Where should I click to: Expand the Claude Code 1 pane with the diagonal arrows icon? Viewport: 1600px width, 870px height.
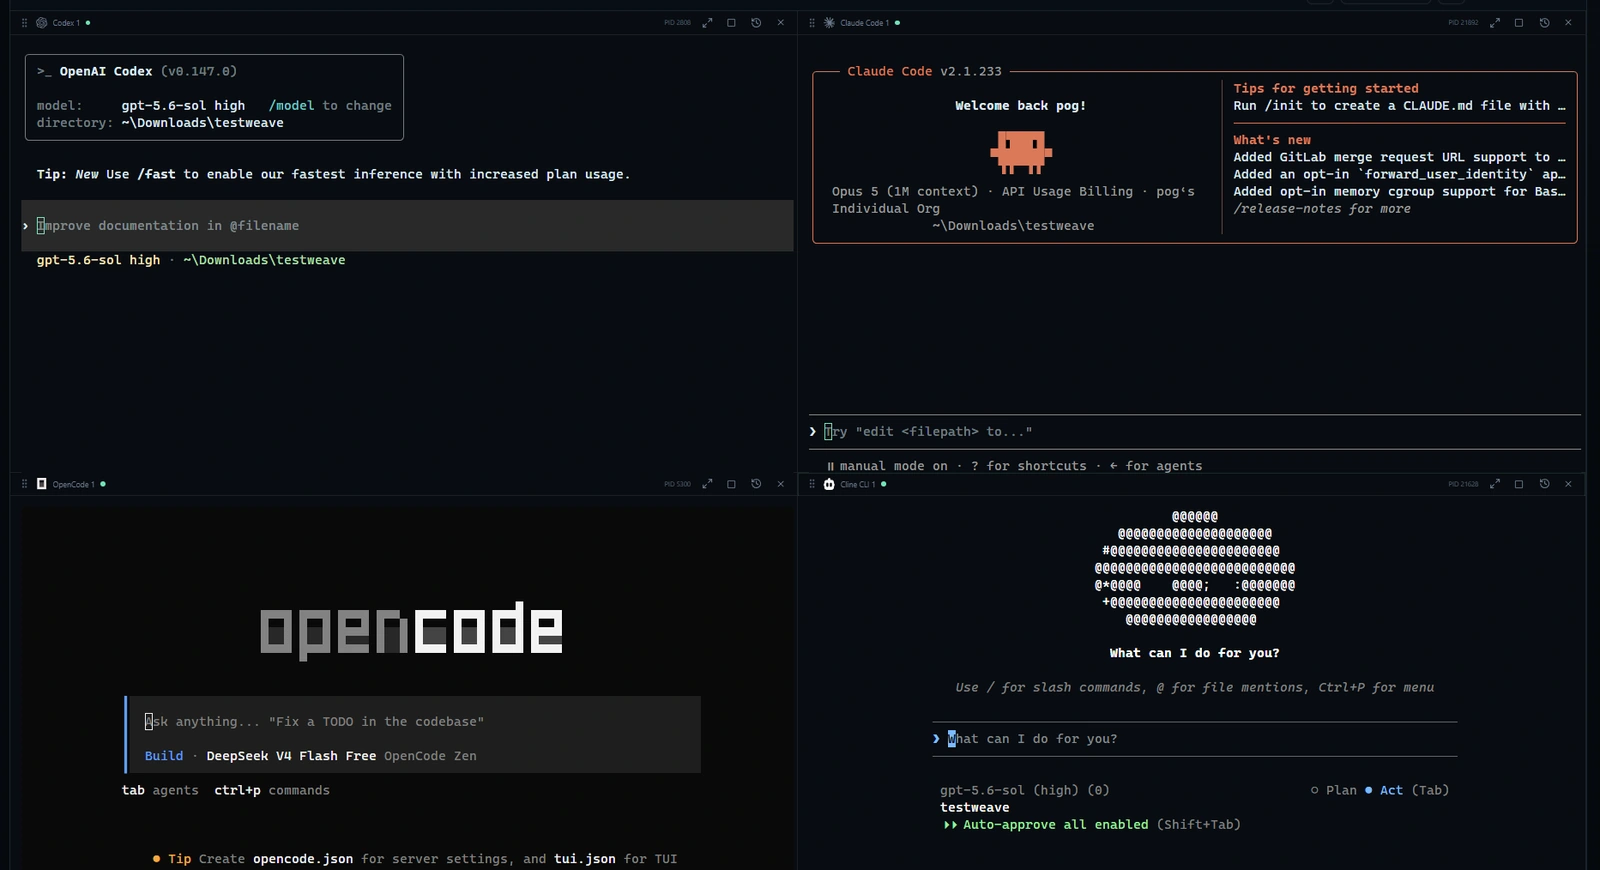tap(1495, 22)
